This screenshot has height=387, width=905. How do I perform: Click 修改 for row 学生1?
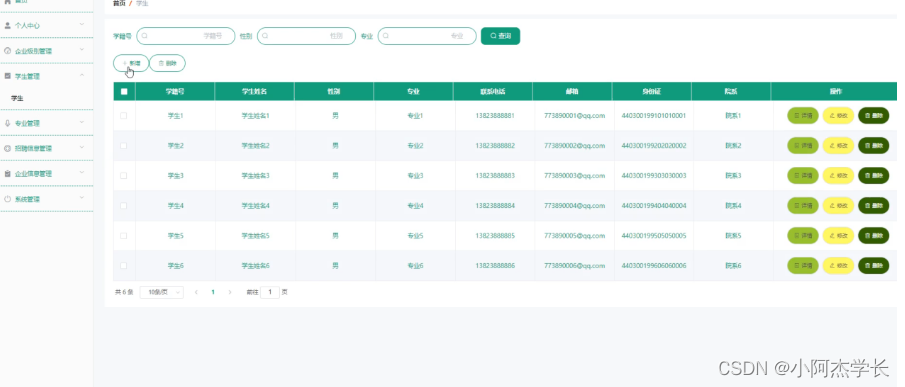coord(838,115)
